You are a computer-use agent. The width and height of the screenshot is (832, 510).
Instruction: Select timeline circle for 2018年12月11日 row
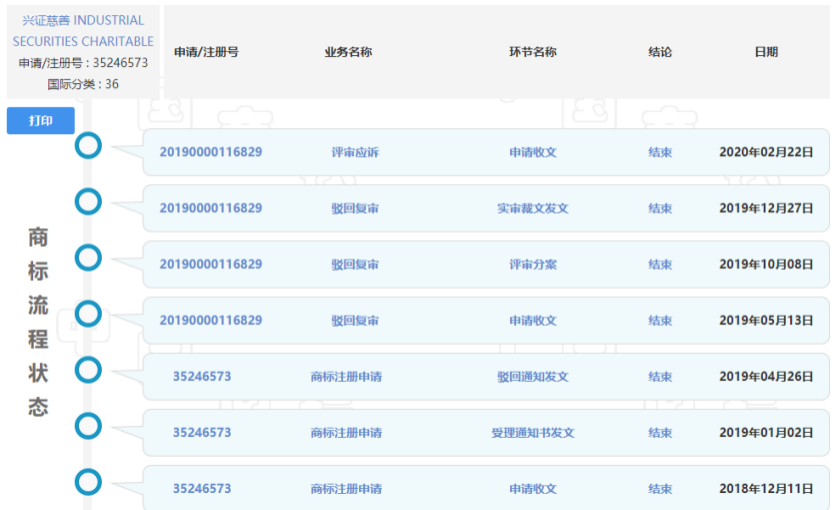88,482
